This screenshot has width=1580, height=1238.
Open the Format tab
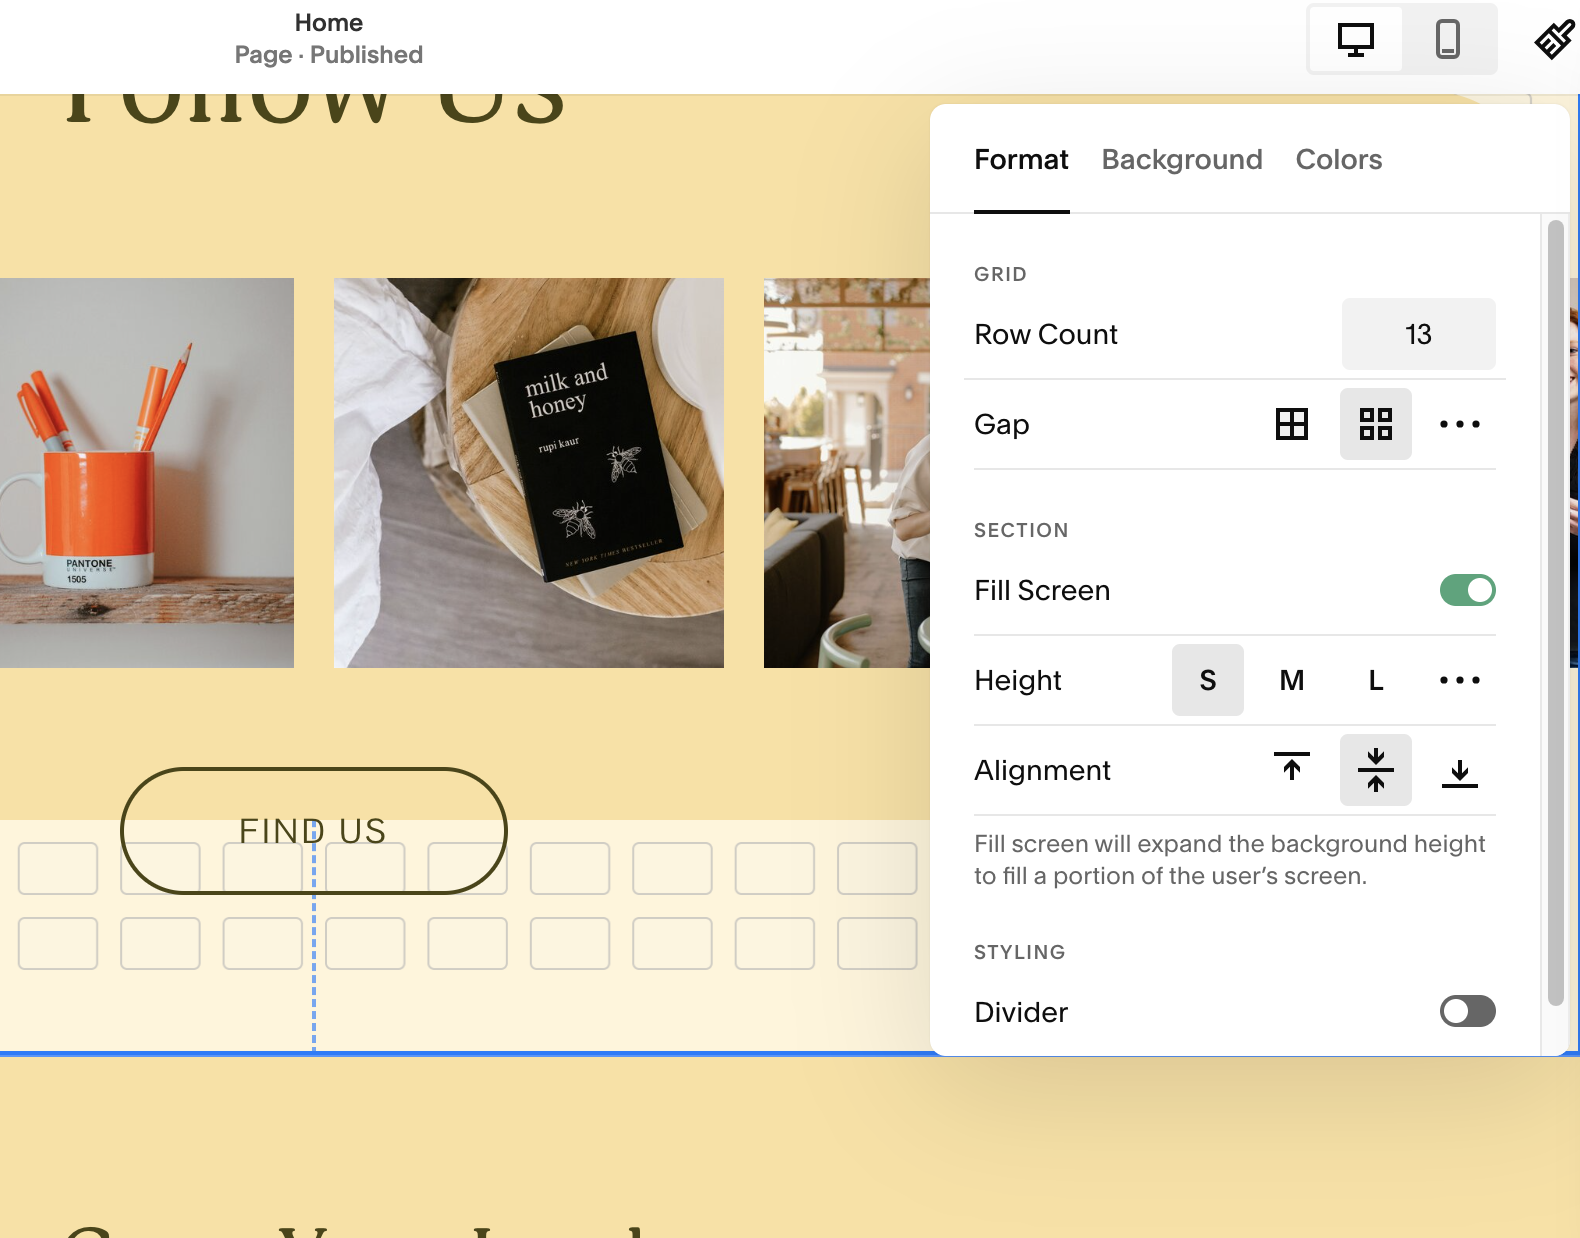point(1021,160)
